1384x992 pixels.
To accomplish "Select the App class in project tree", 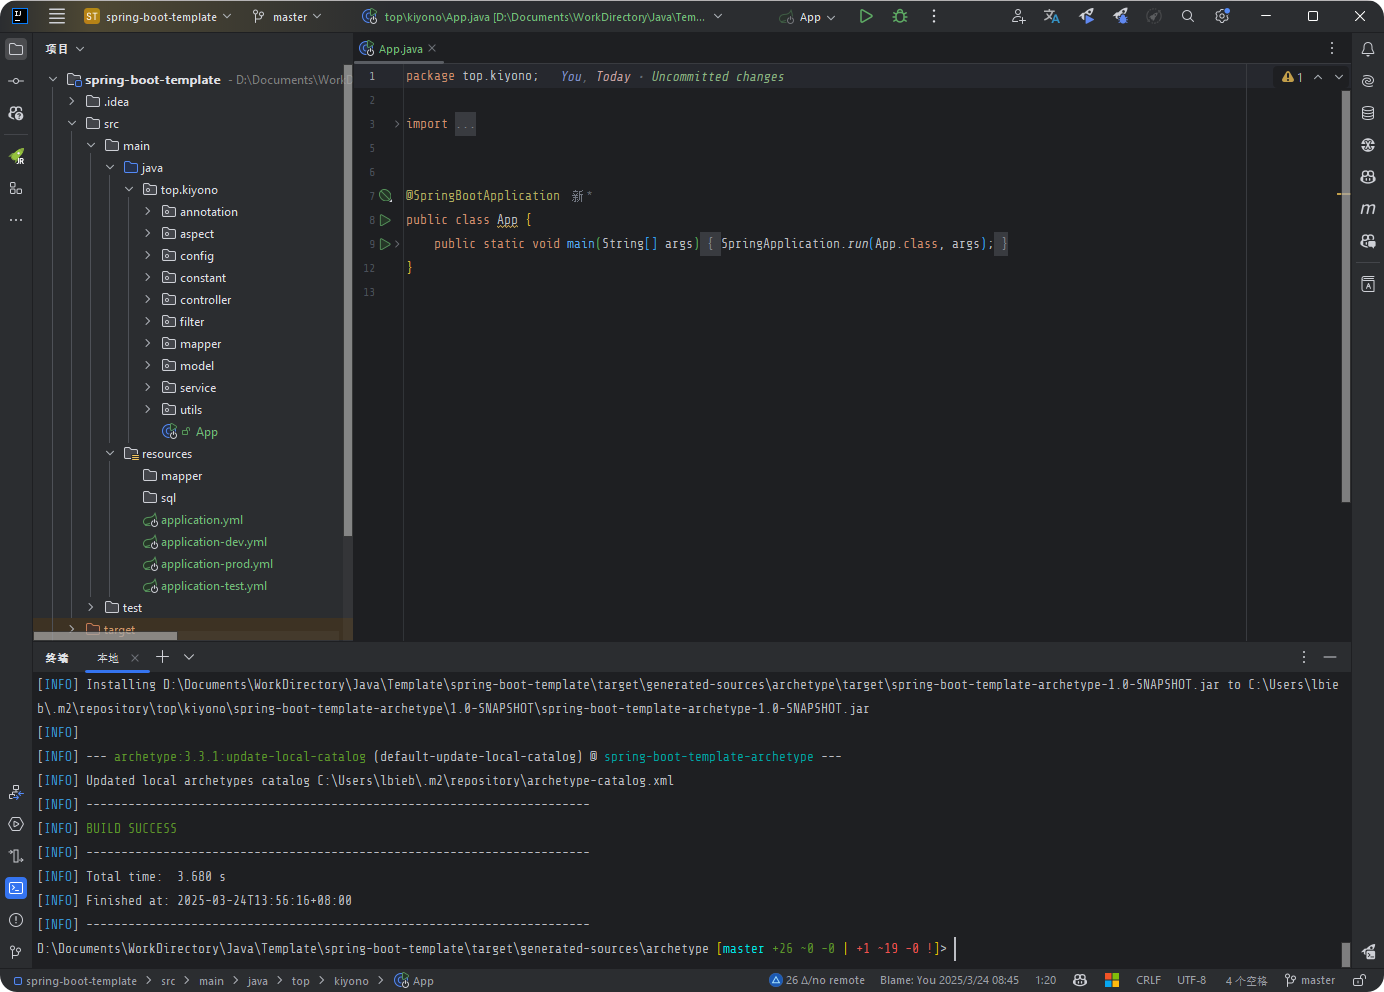I will [206, 432].
